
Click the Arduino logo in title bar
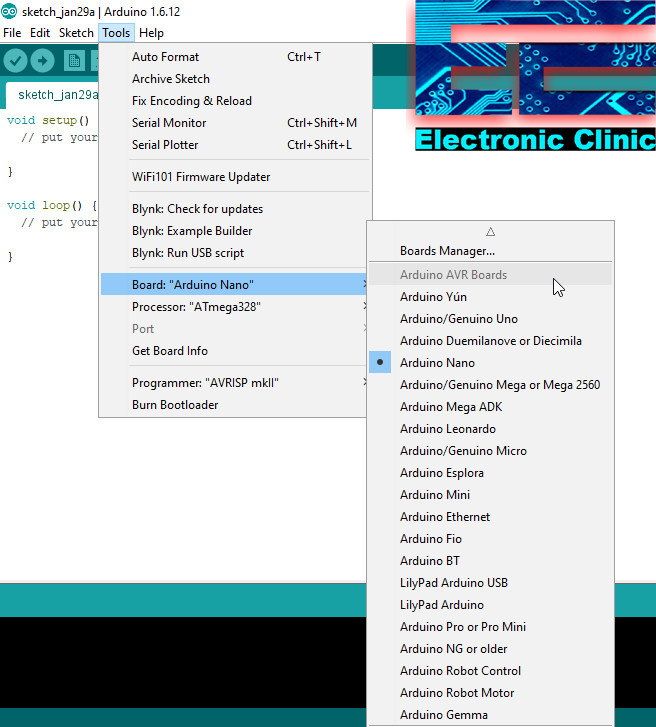point(9,11)
